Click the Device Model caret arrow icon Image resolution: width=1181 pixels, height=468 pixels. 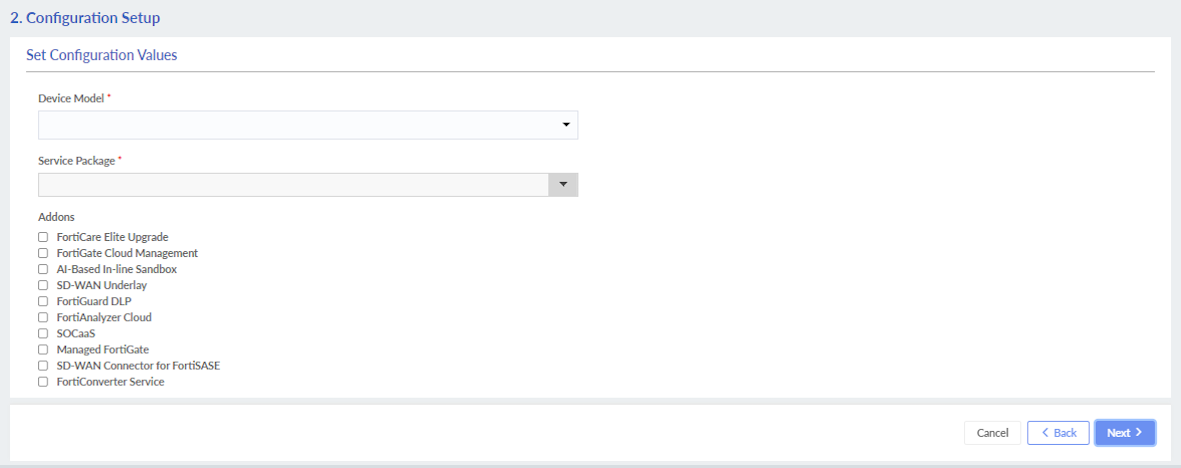point(566,125)
